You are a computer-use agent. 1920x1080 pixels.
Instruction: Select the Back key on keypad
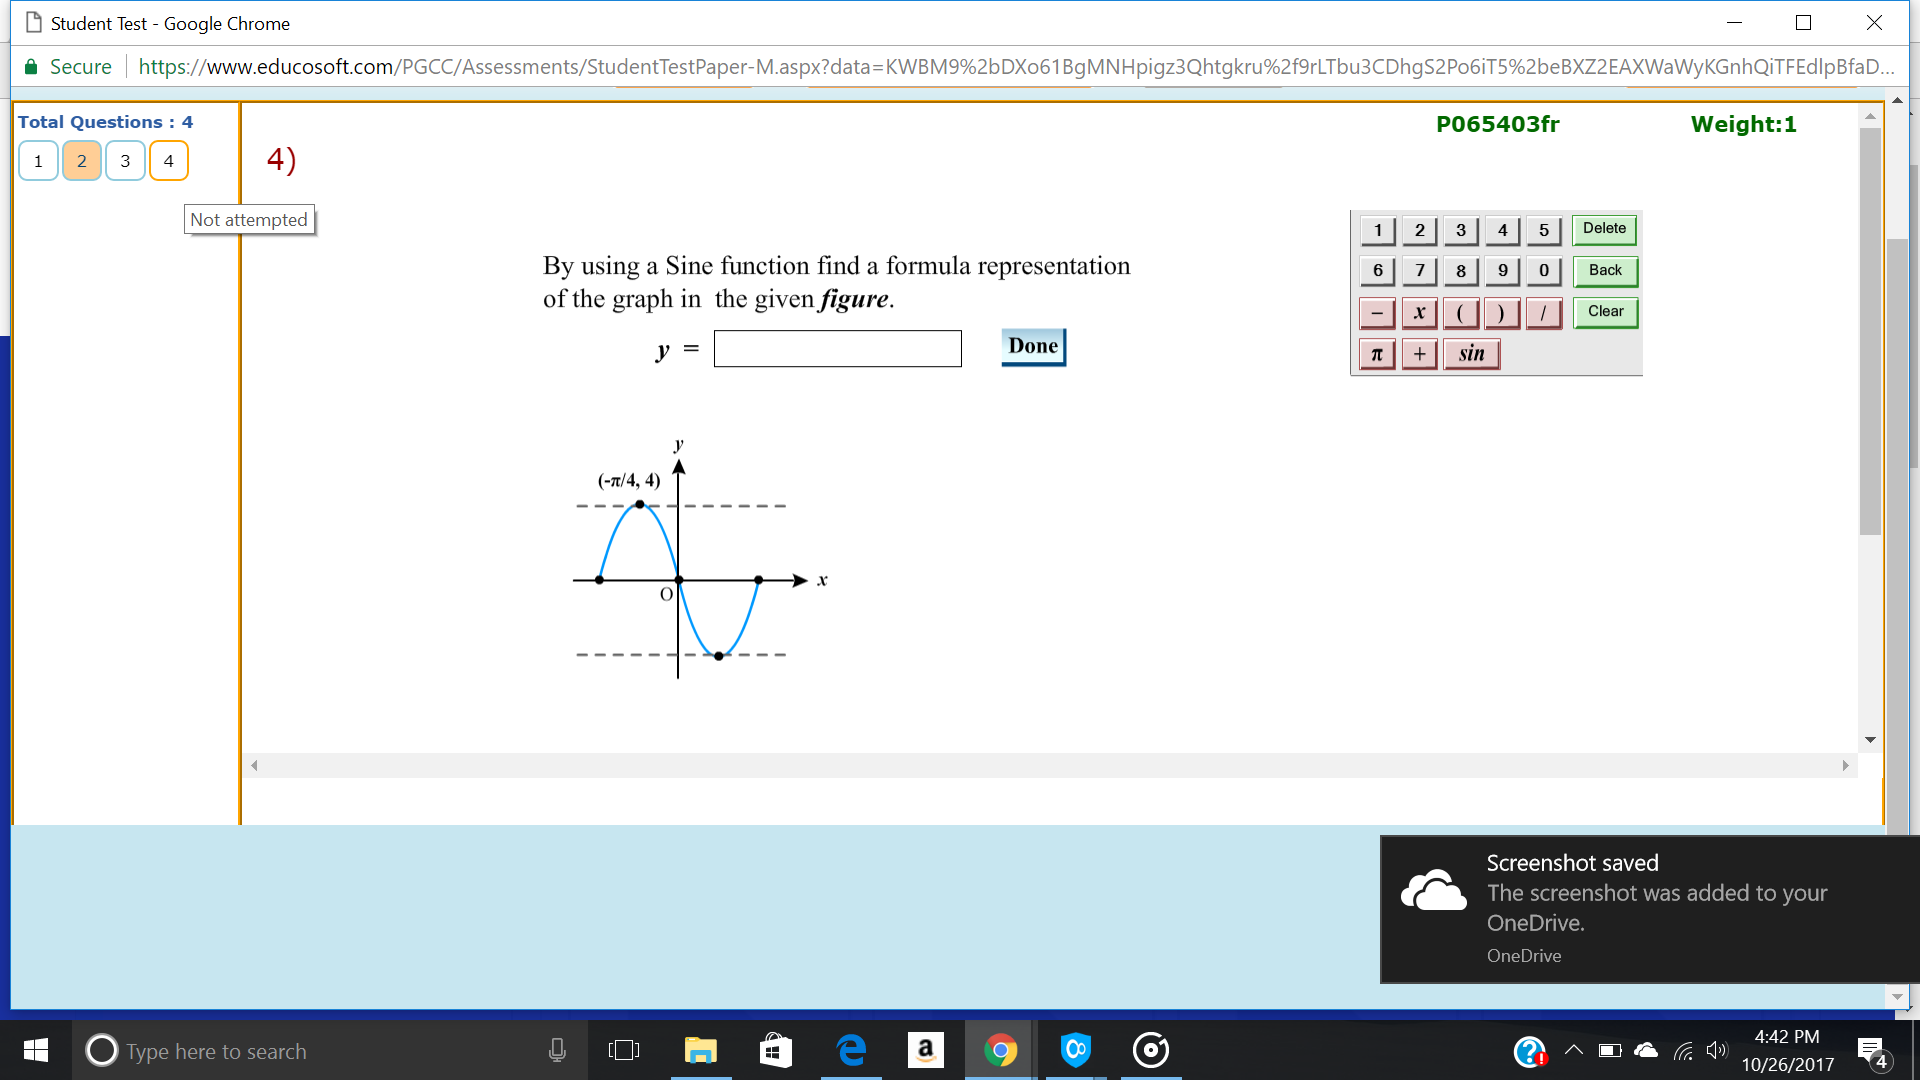coord(1605,269)
